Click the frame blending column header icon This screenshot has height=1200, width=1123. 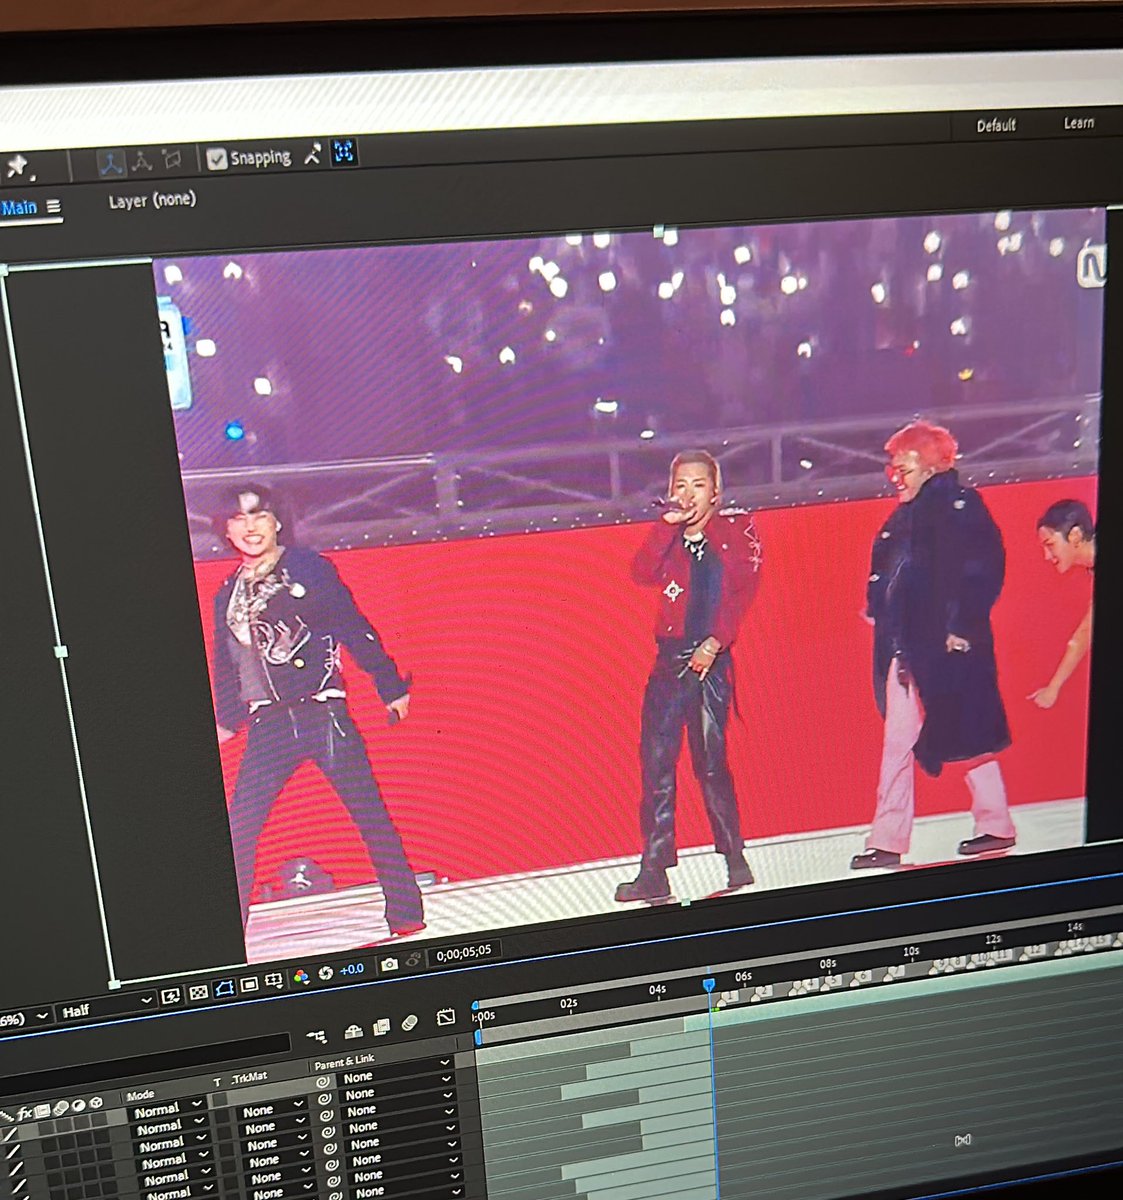pos(42,1111)
